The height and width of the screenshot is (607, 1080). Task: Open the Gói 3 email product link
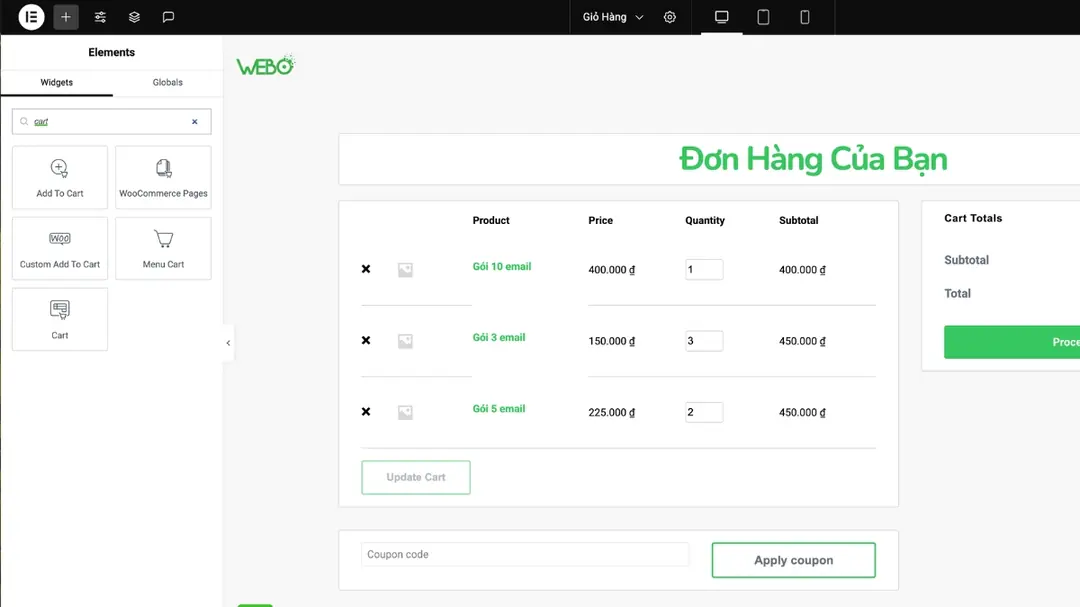pos(499,338)
